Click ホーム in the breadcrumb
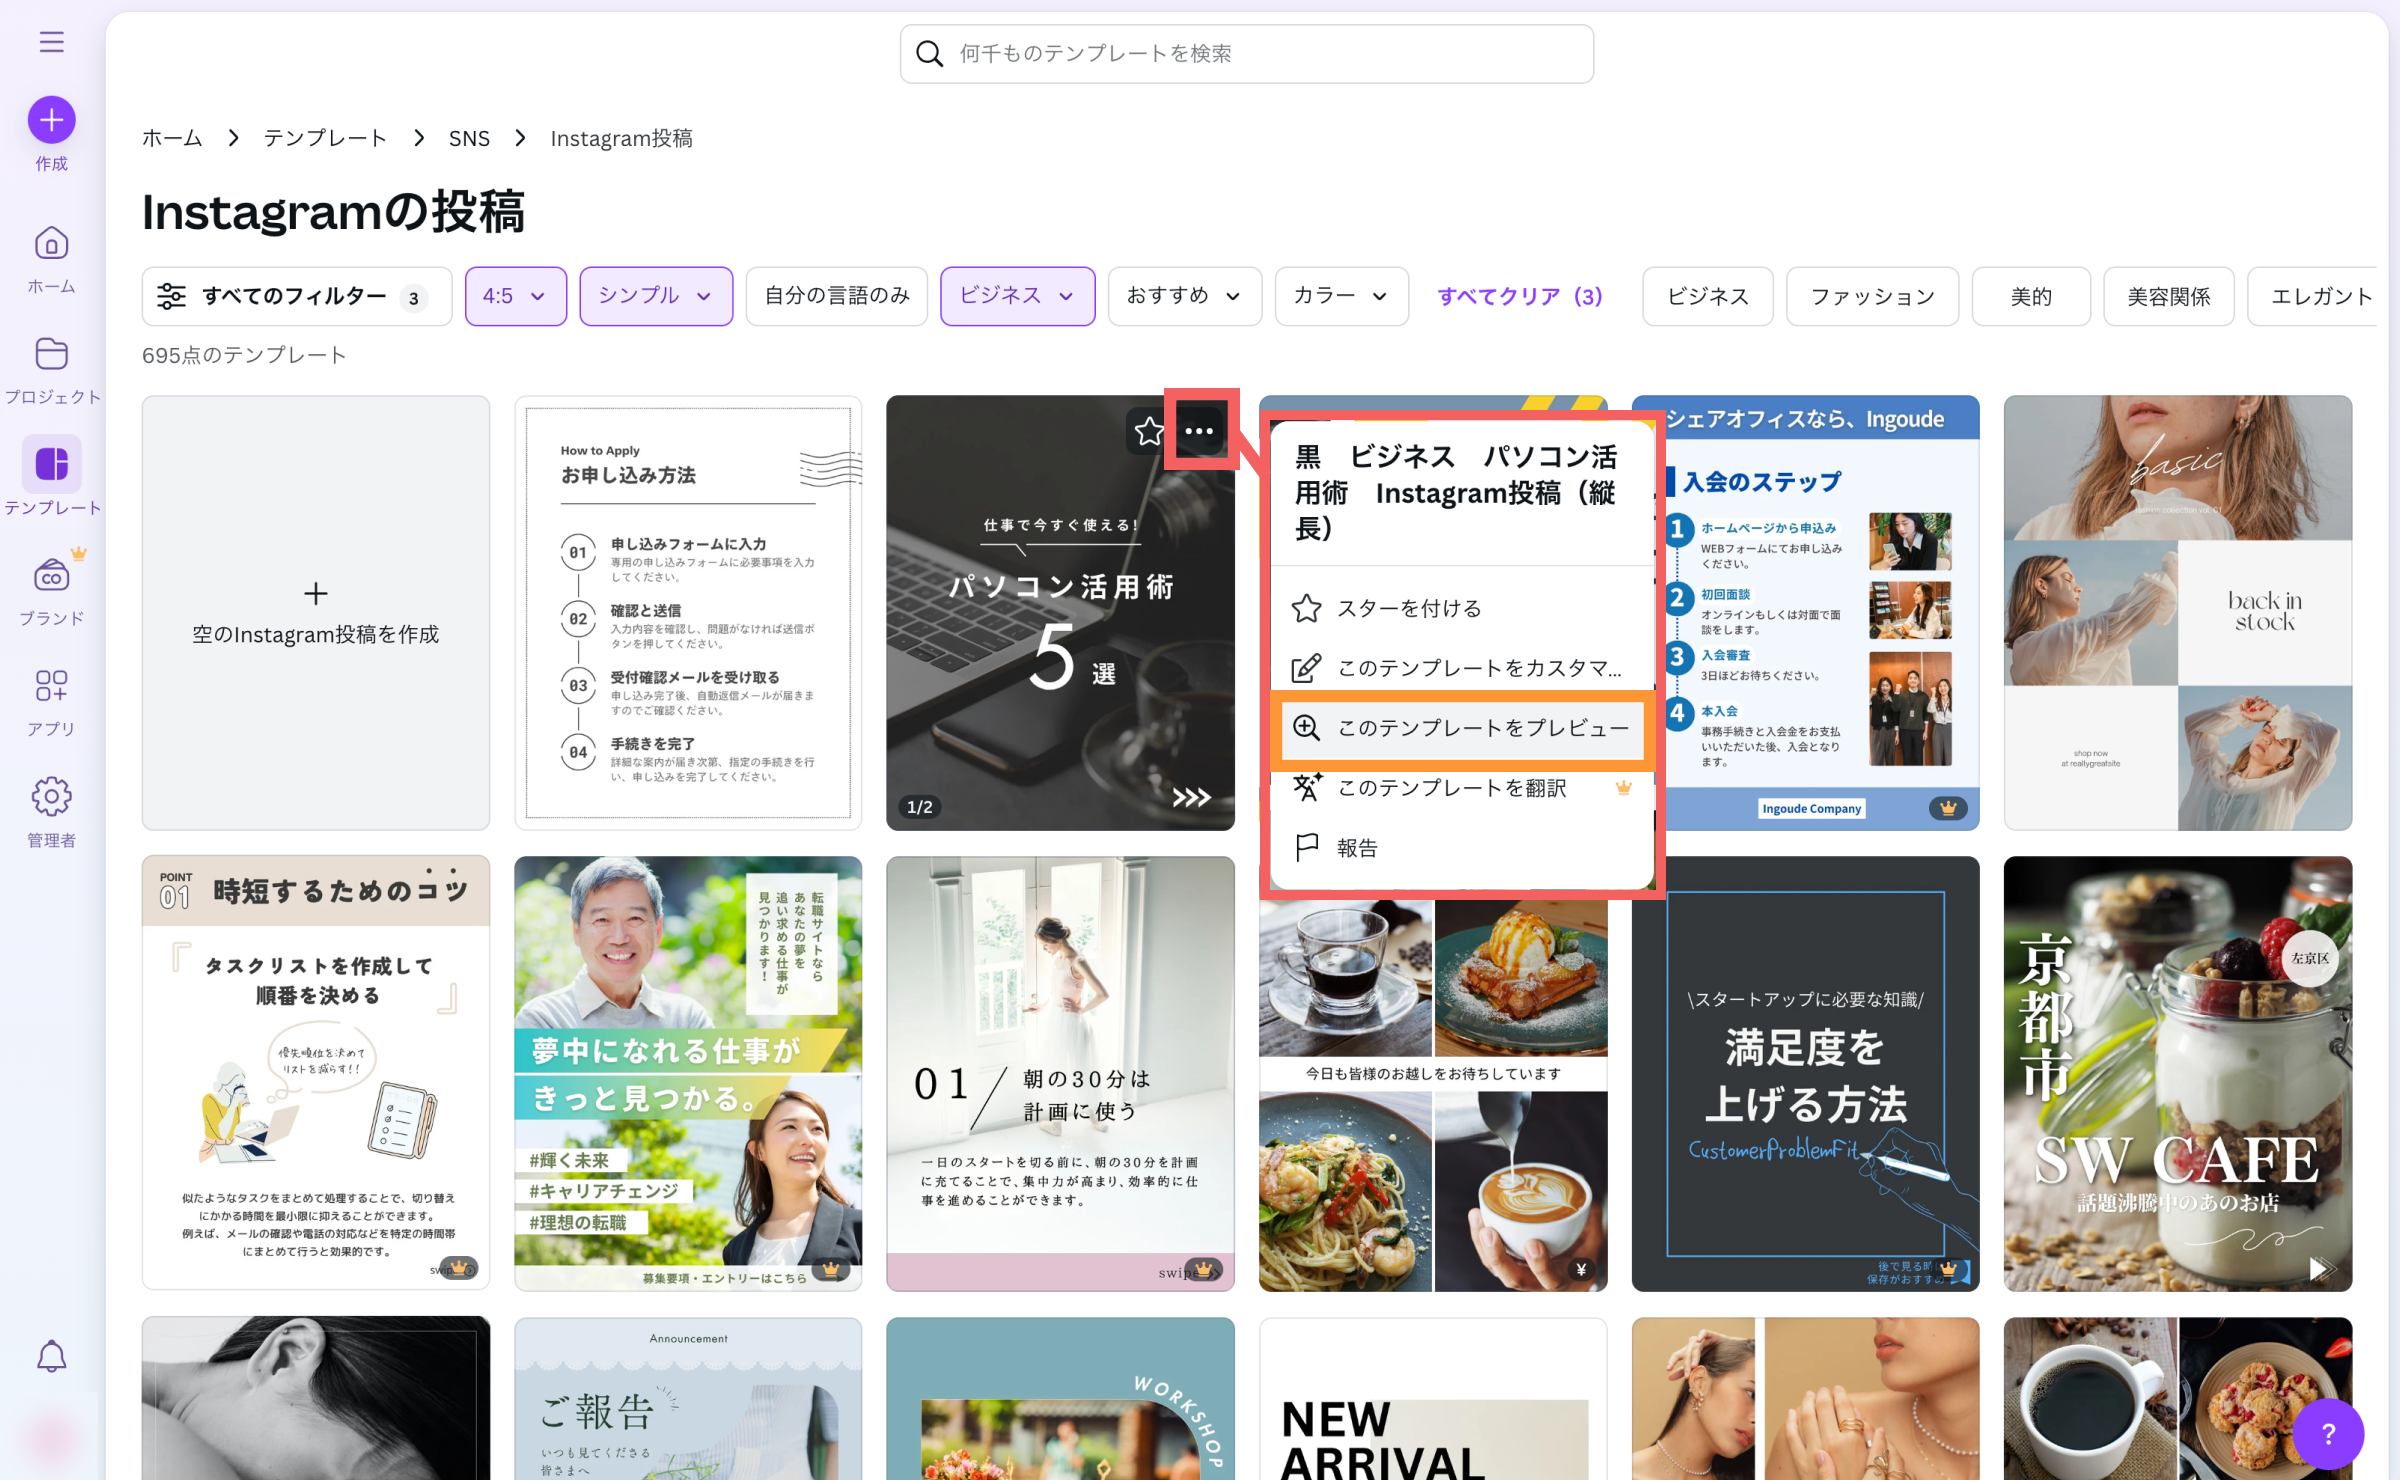 172,138
